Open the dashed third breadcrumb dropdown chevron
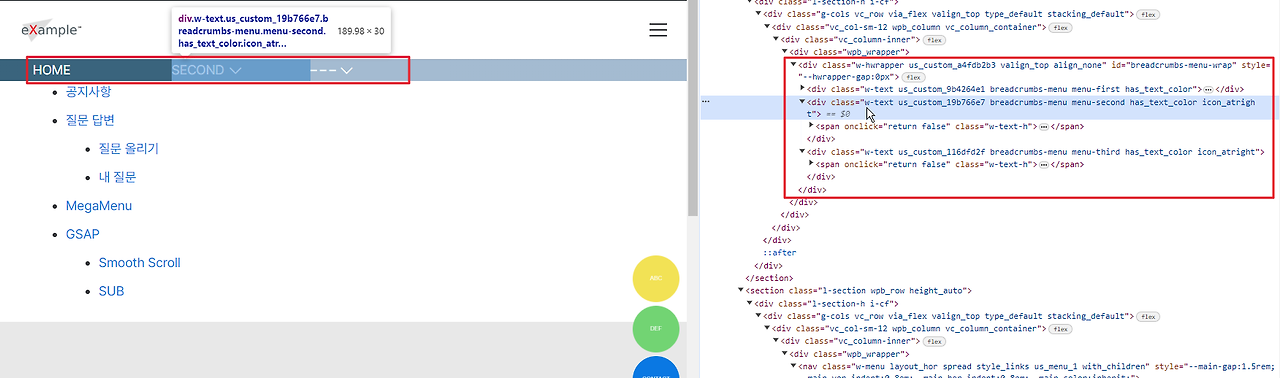This screenshot has height=378, width=1280. [x=346, y=71]
